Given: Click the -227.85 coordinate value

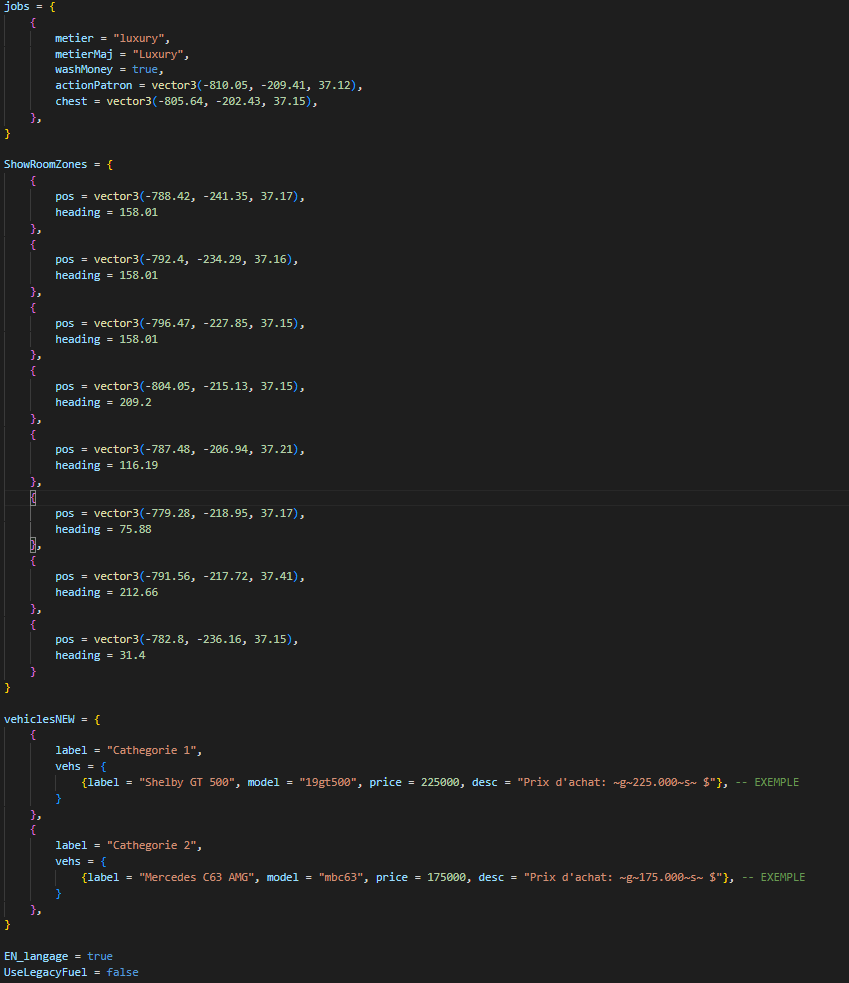Looking at the screenshot, I should coord(226,323).
